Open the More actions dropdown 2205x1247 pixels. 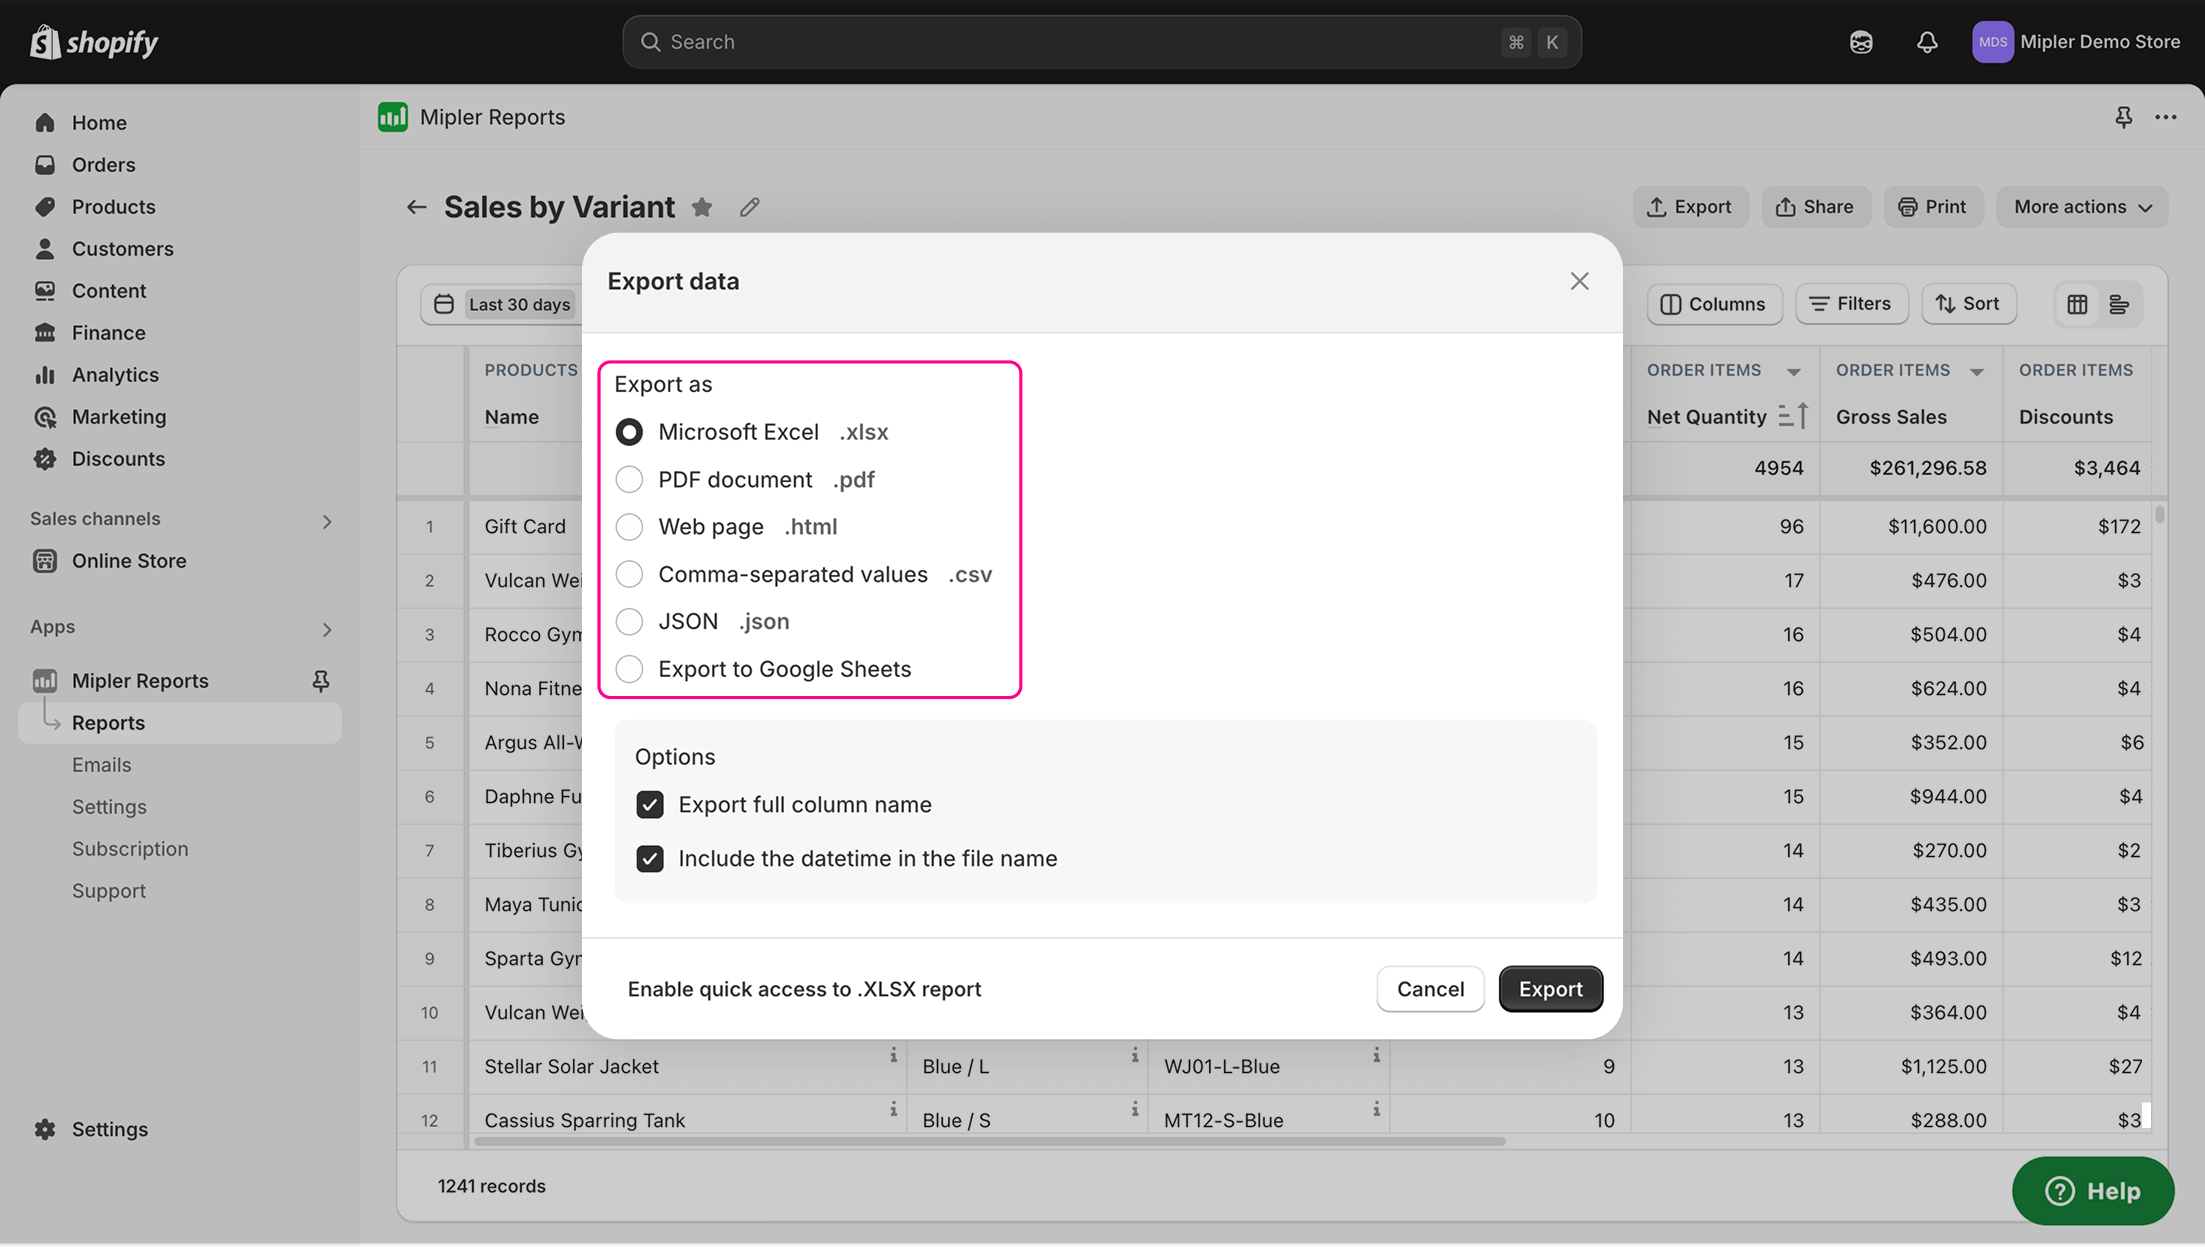point(2082,207)
